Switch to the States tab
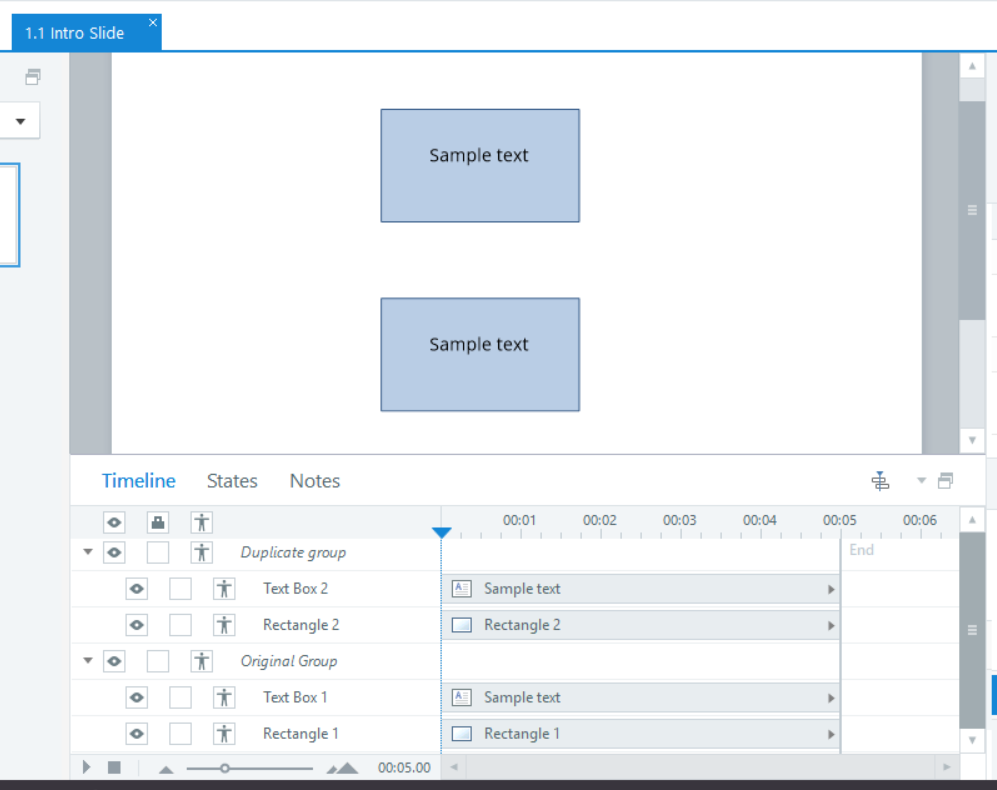 tap(231, 481)
